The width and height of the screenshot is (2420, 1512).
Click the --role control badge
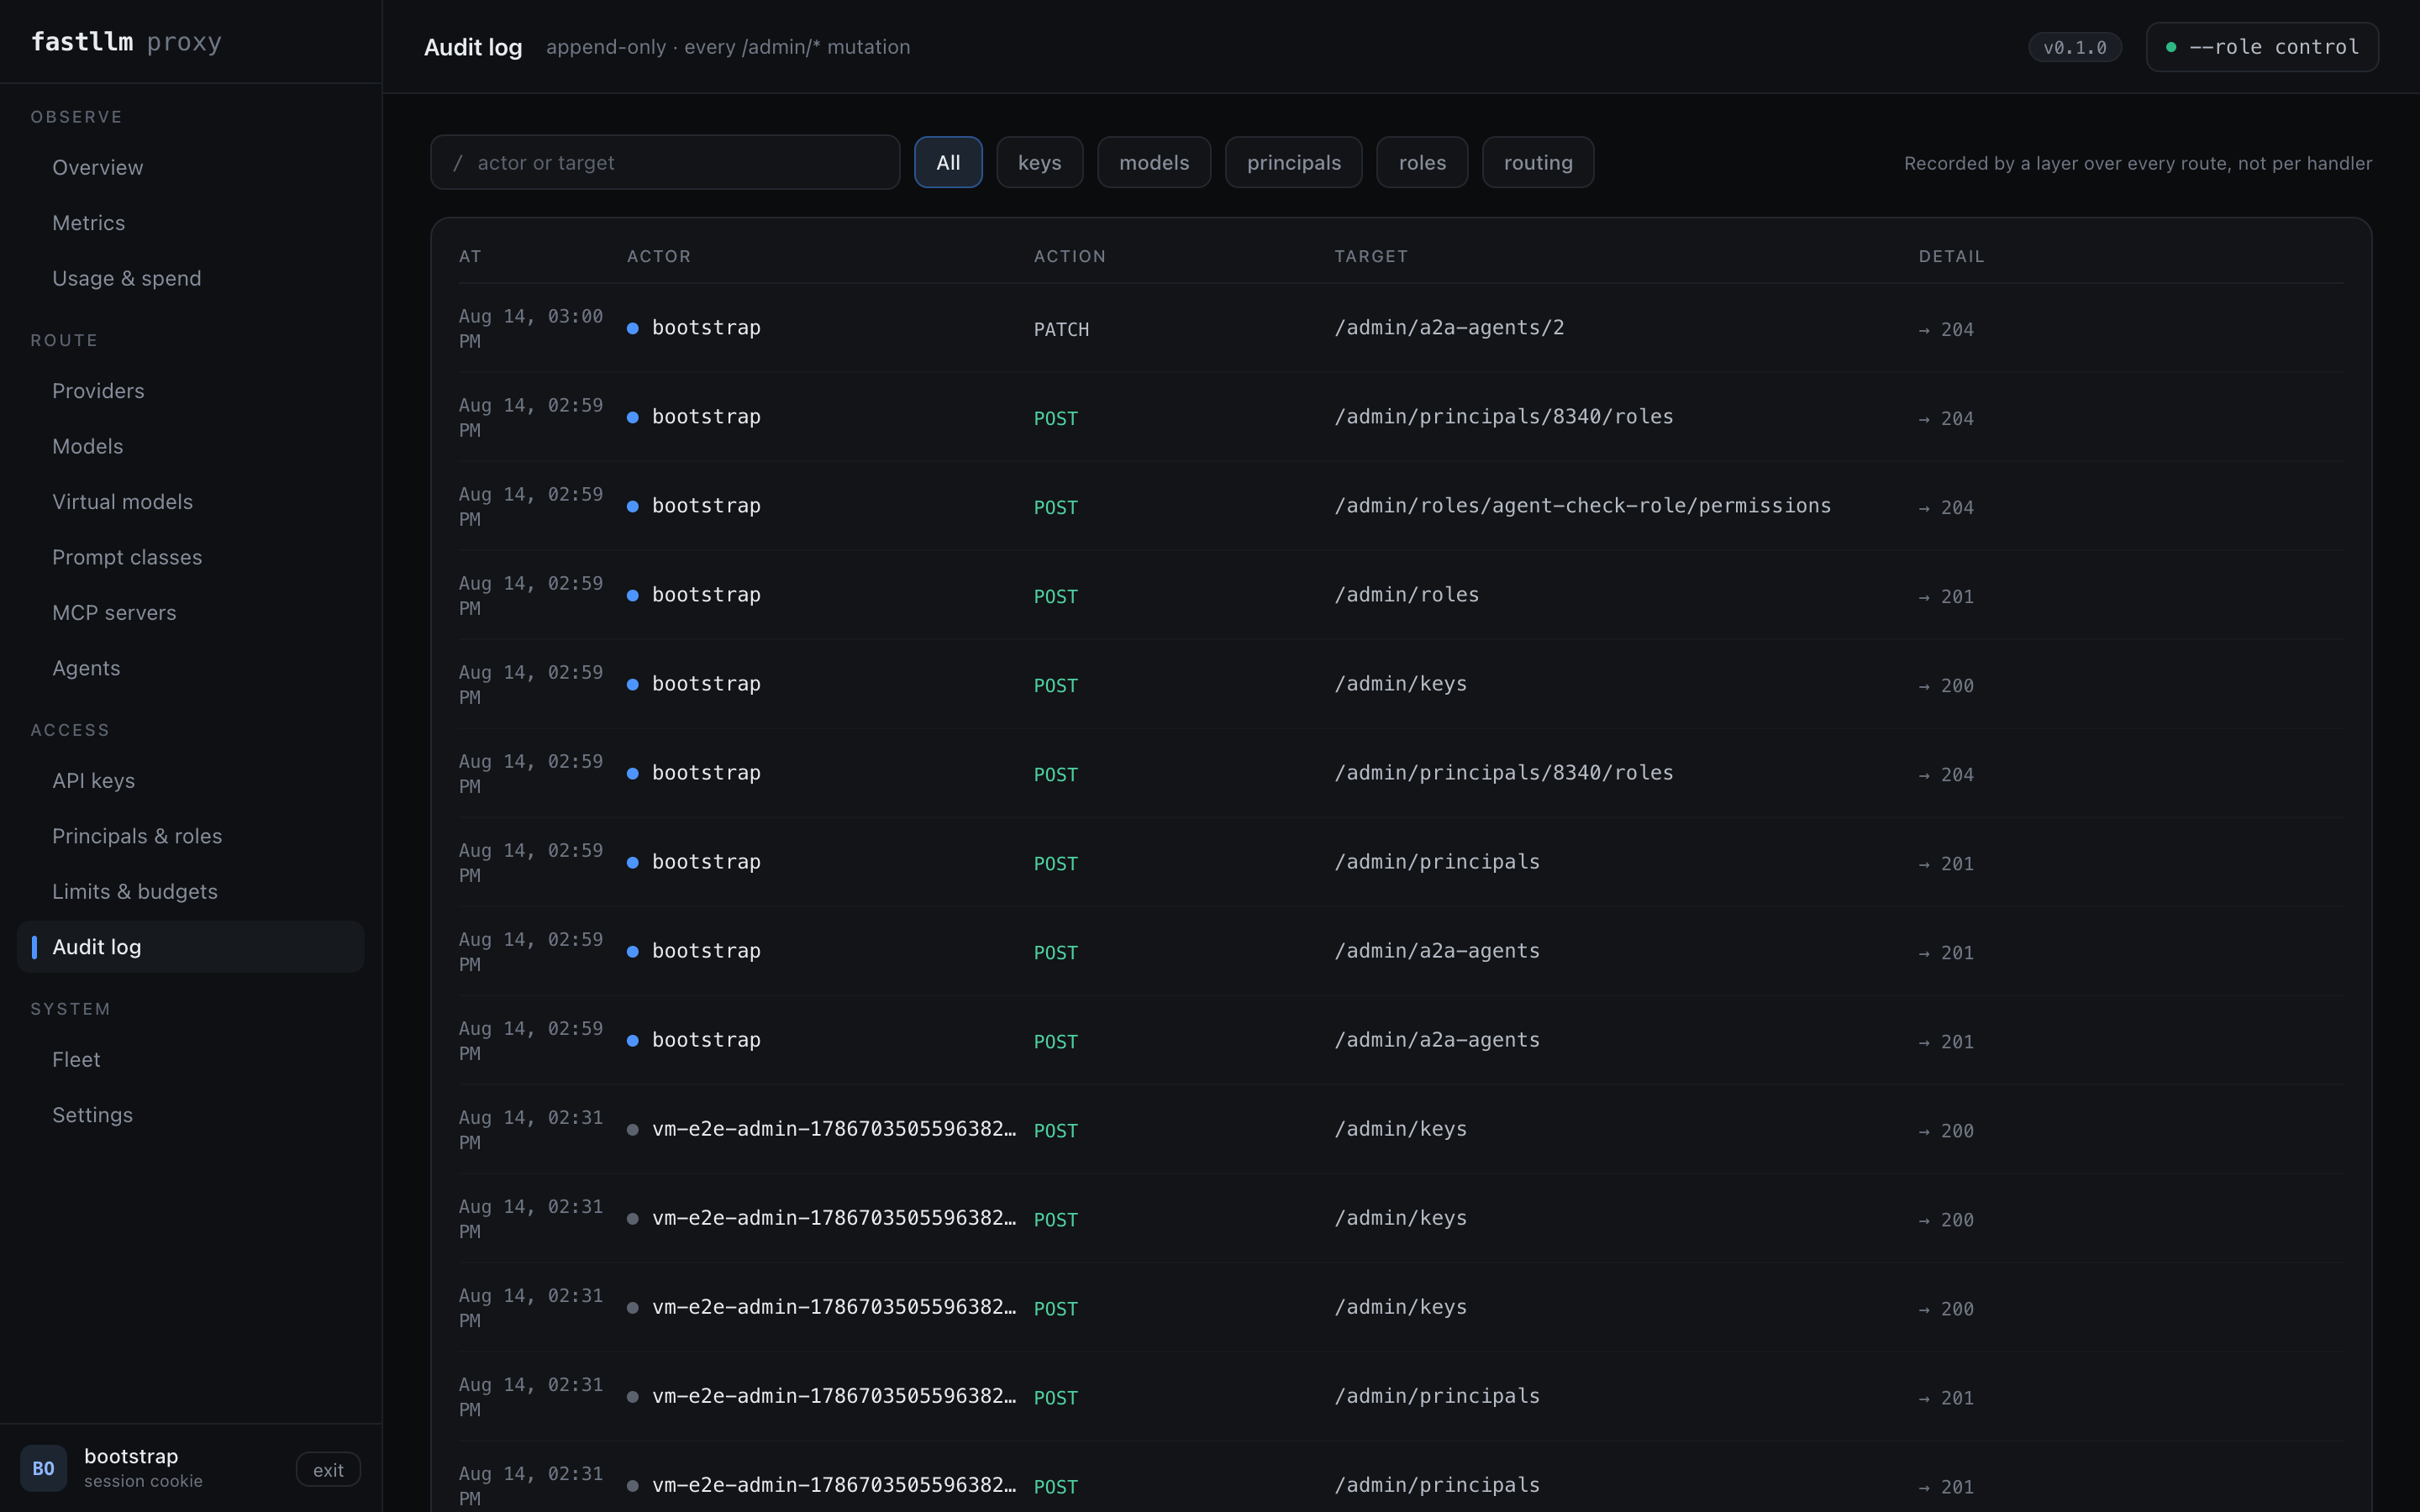(2262, 47)
